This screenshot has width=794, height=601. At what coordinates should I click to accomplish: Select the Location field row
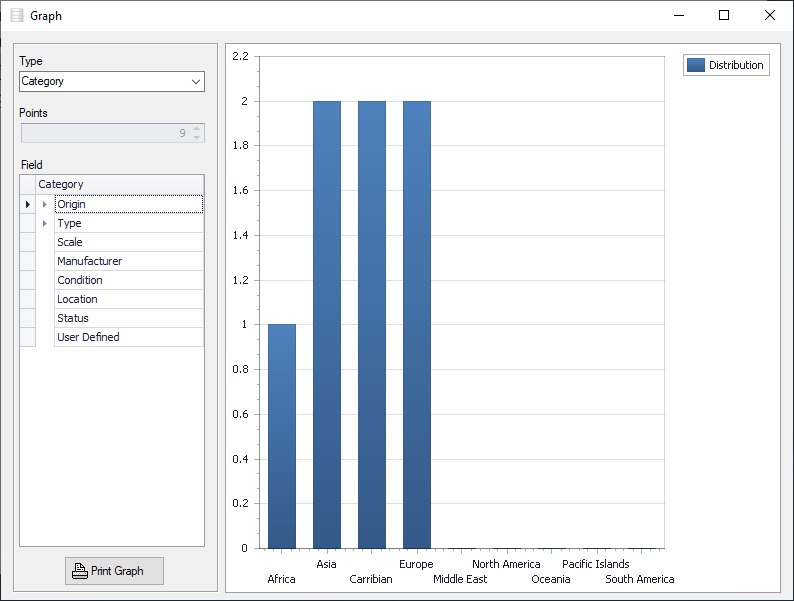click(x=129, y=299)
